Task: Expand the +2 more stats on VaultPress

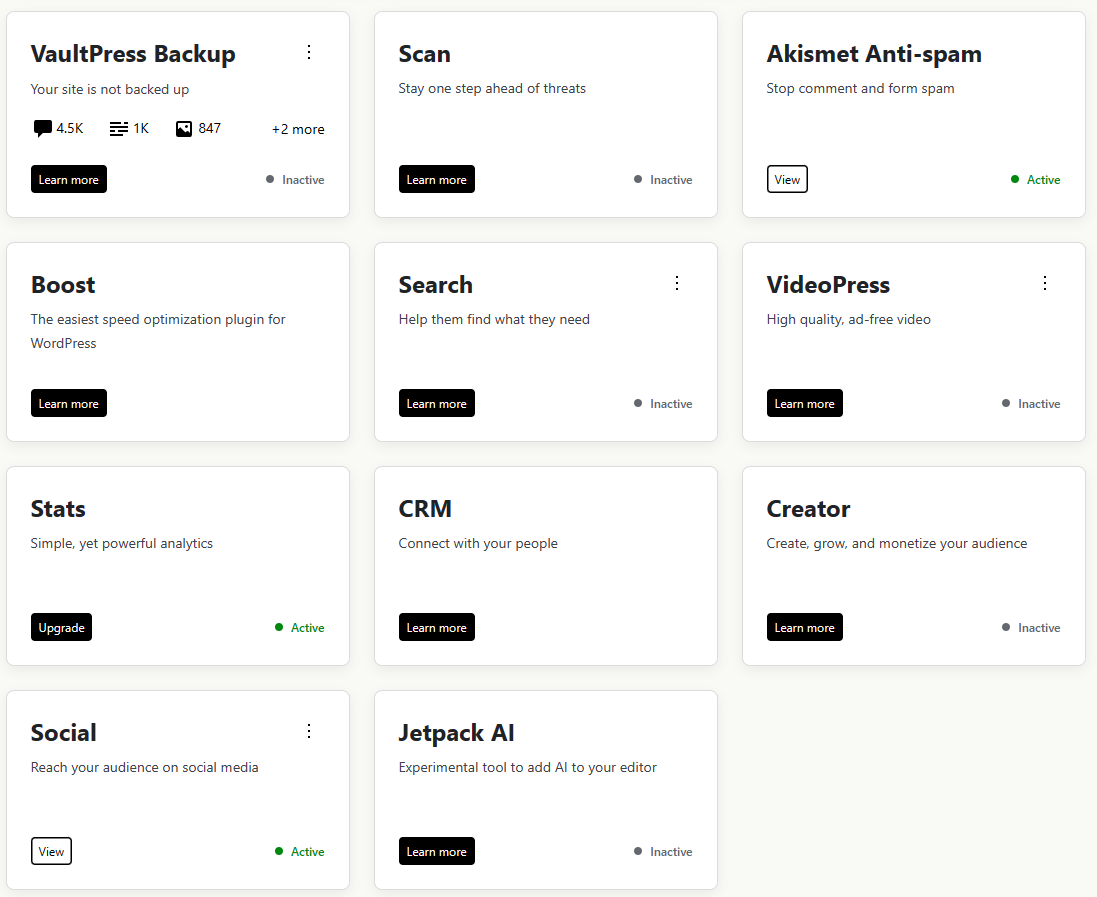Action: (298, 128)
